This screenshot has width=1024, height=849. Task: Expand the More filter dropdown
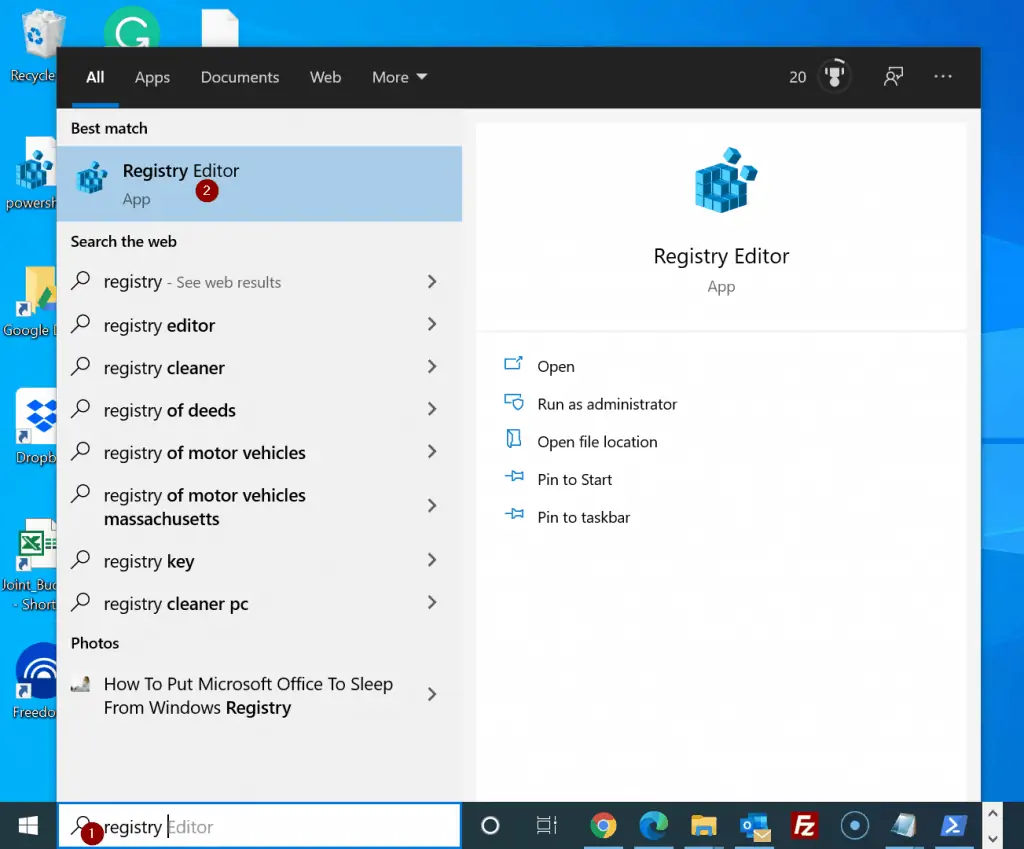pos(399,77)
